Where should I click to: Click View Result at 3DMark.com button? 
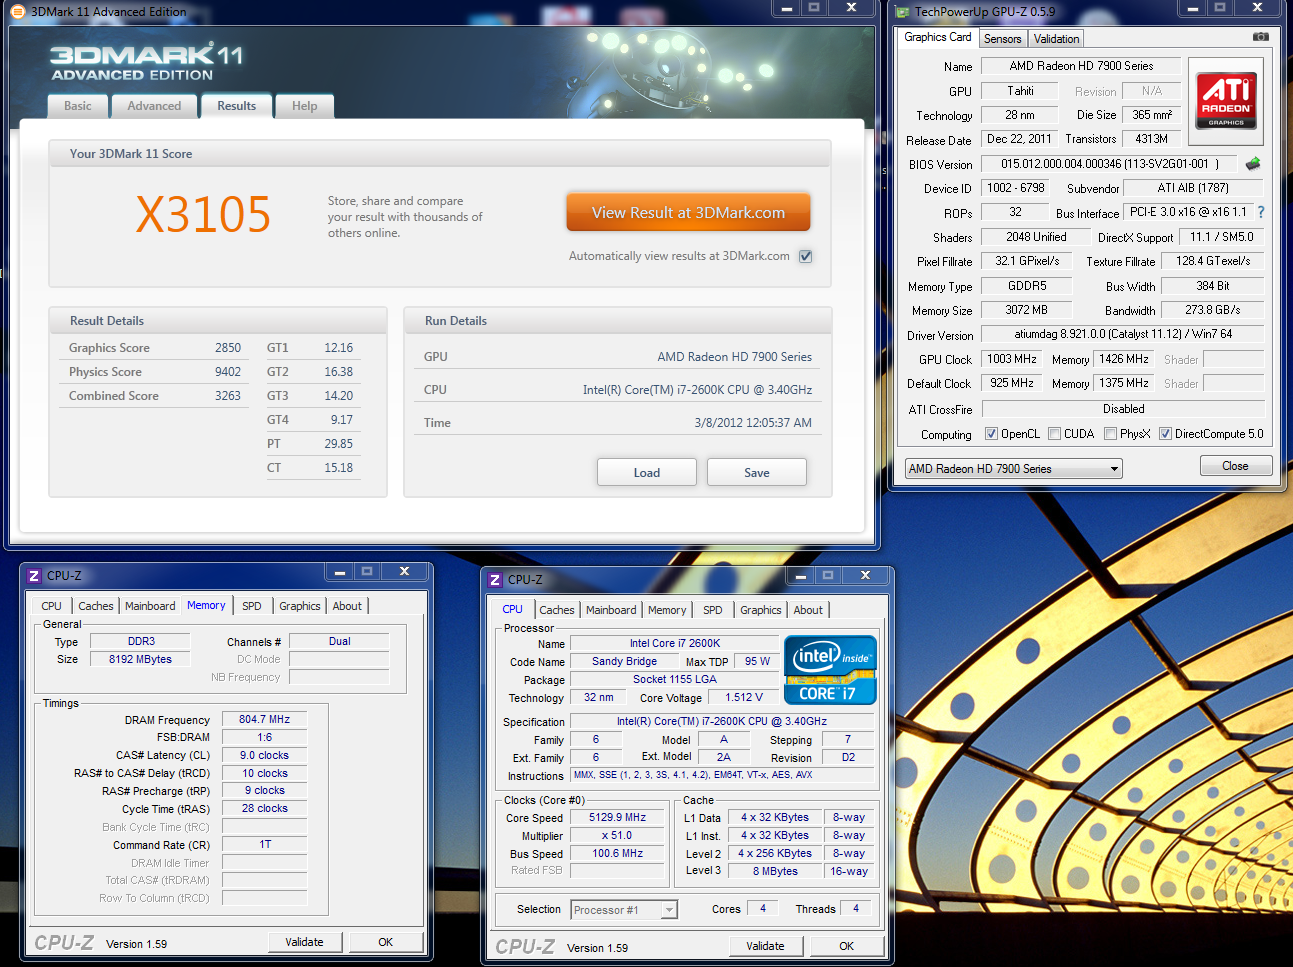pos(688,212)
